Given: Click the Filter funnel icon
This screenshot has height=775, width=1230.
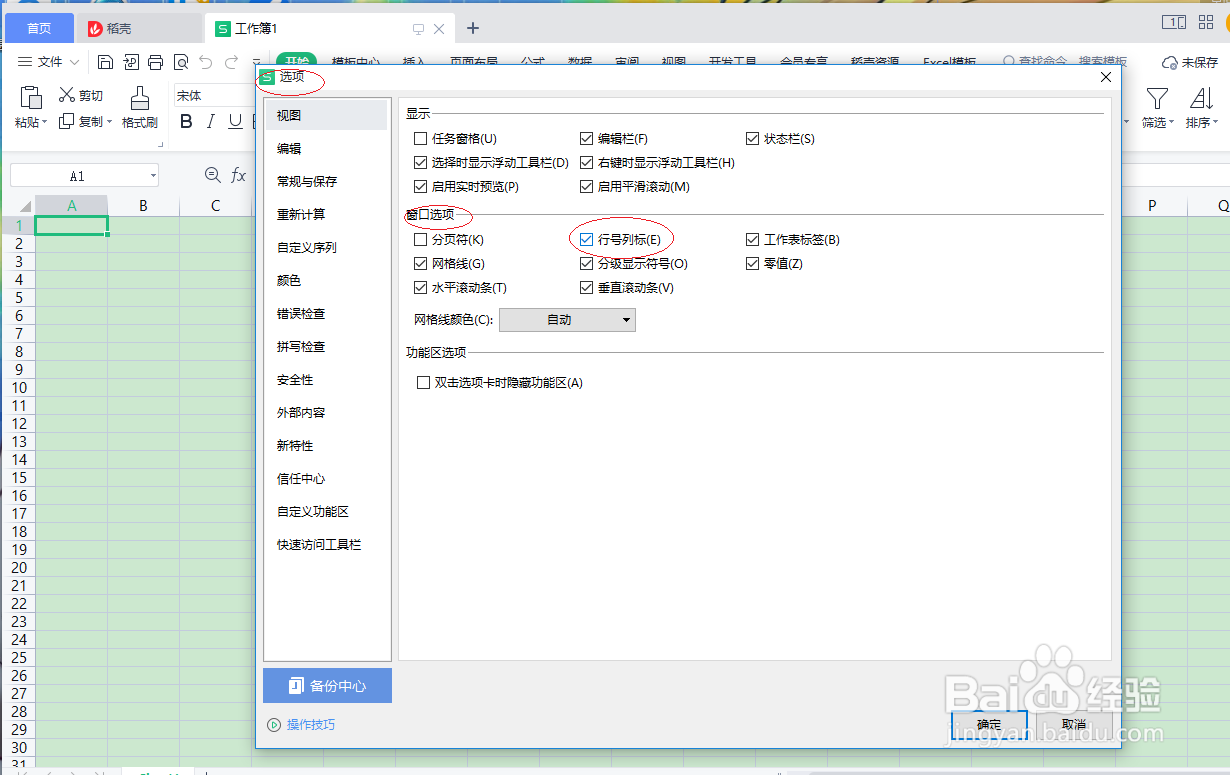Looking at the screenshot, I should [1157, 98].
